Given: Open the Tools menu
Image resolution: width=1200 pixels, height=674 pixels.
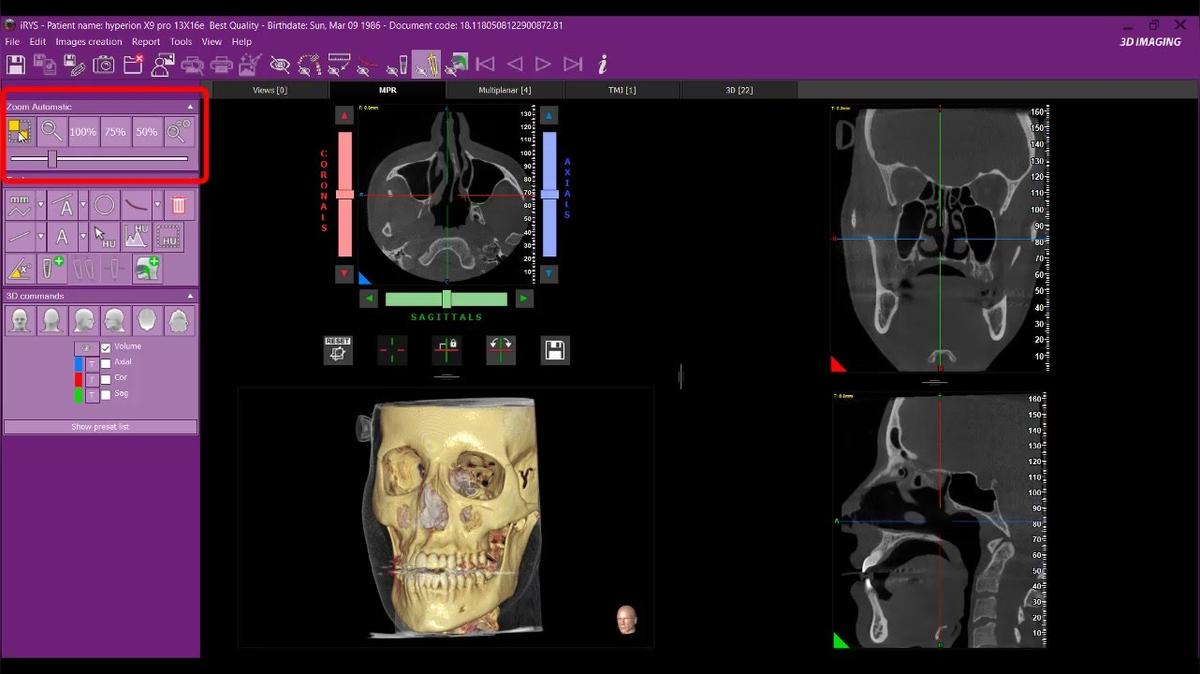Looking at the screenshot, I should pos(181,42).
